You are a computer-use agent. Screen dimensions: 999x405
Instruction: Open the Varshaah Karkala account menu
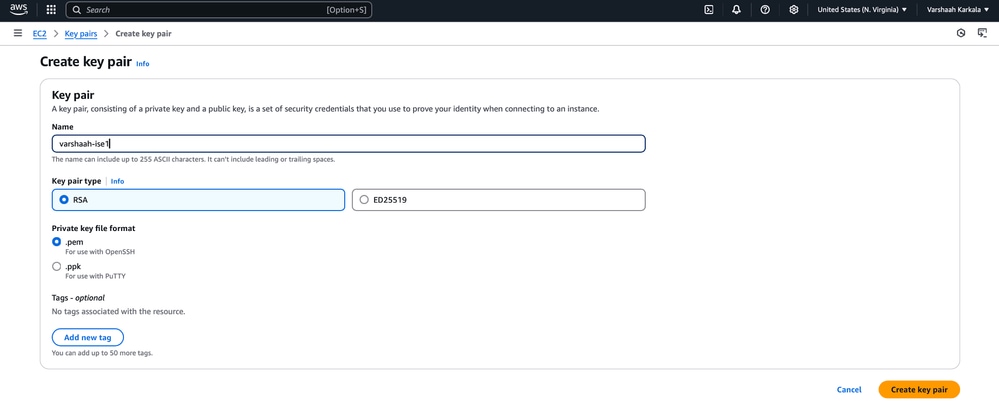(x=958, y=10)
